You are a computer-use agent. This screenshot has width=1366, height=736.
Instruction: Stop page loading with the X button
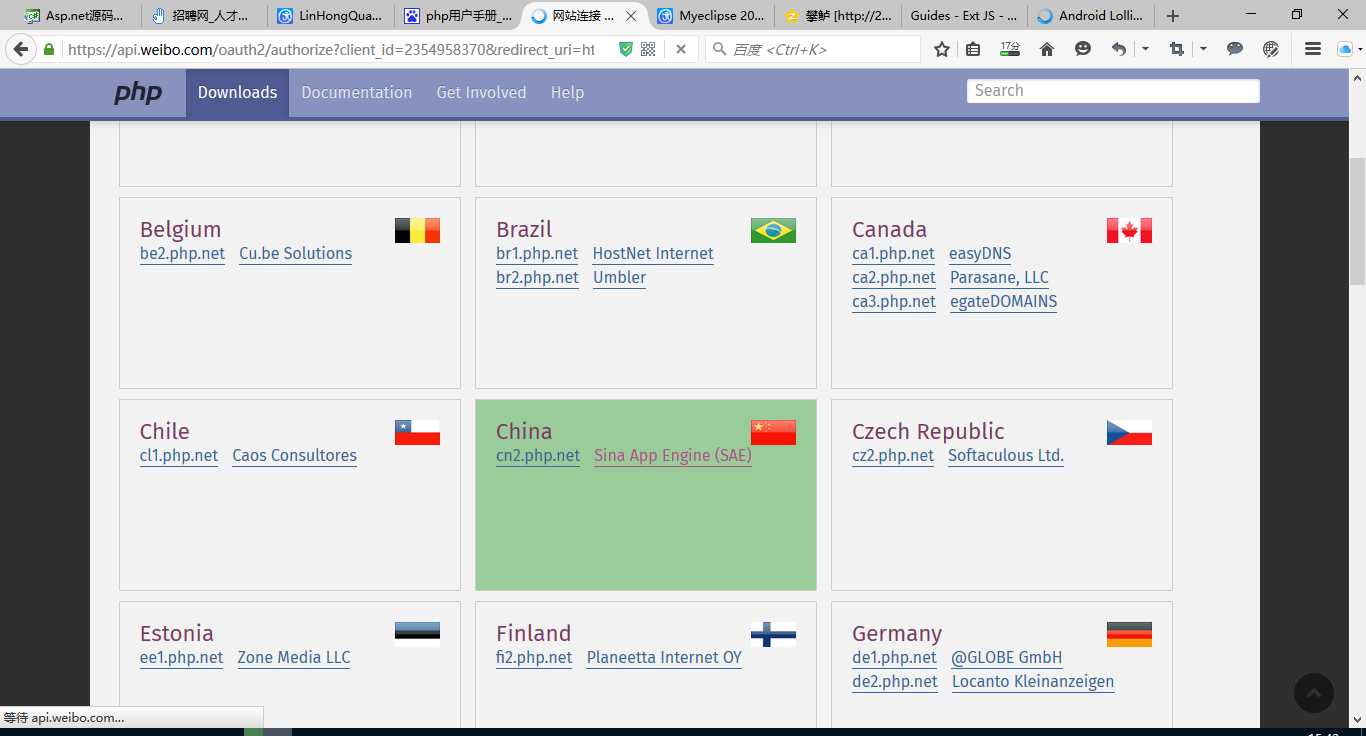tap(681, 49)
